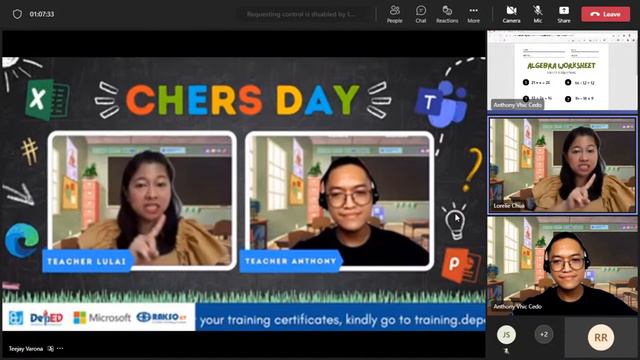The height and width of the screenshot is (360, 640).
Task: Show the +2 overflow participants
Action: (x=544, y=335)
